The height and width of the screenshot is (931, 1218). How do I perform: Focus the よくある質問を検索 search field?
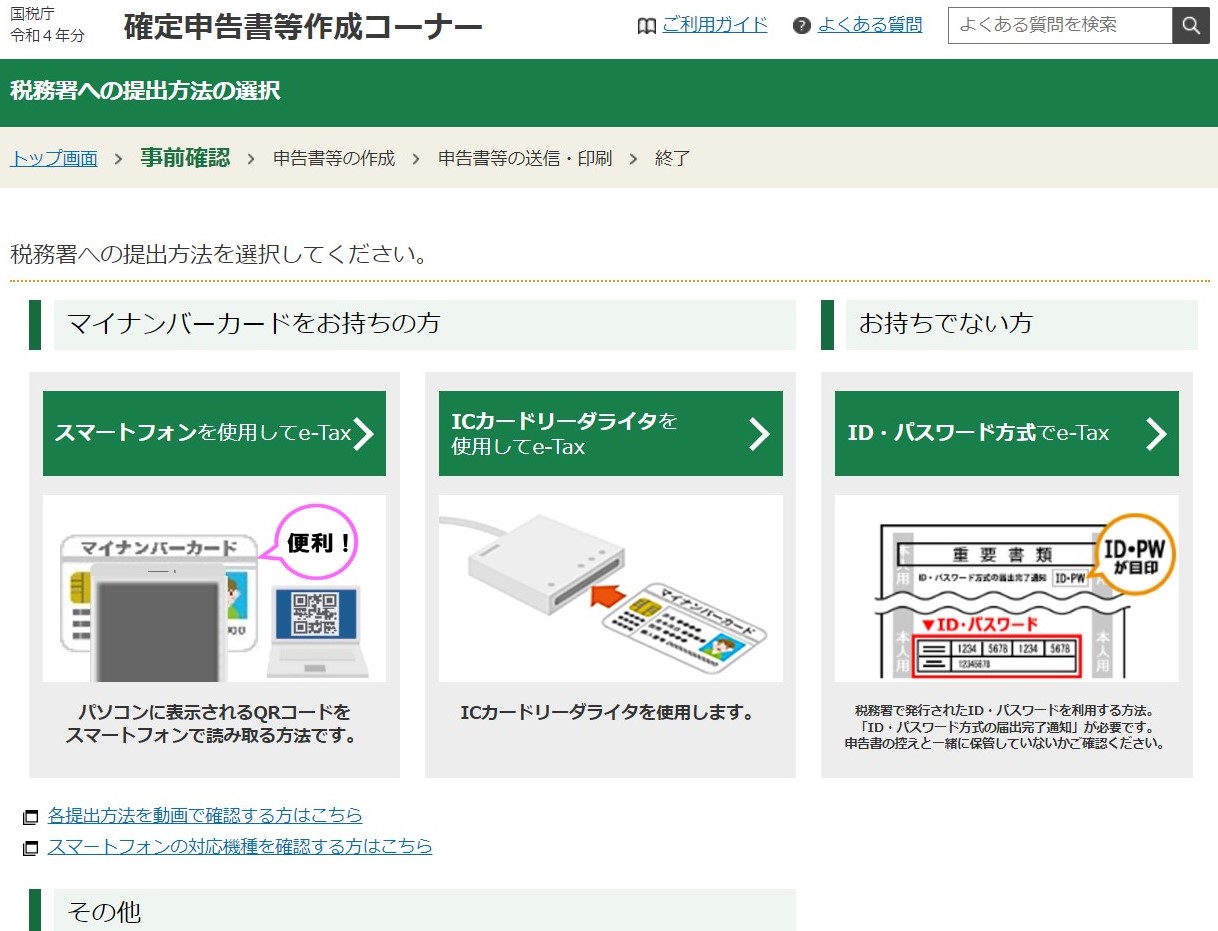click(x=1059, y=26)
